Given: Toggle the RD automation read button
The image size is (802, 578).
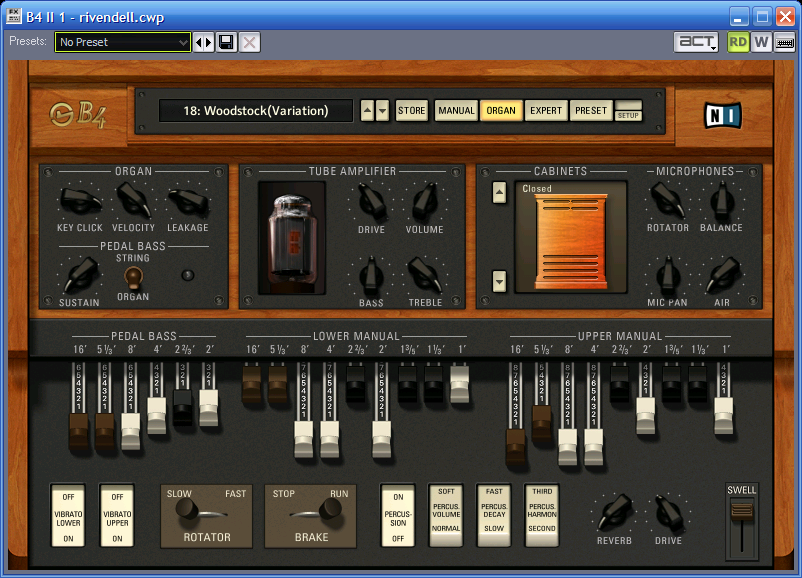Looking at the screenshot, I should 738,42.
